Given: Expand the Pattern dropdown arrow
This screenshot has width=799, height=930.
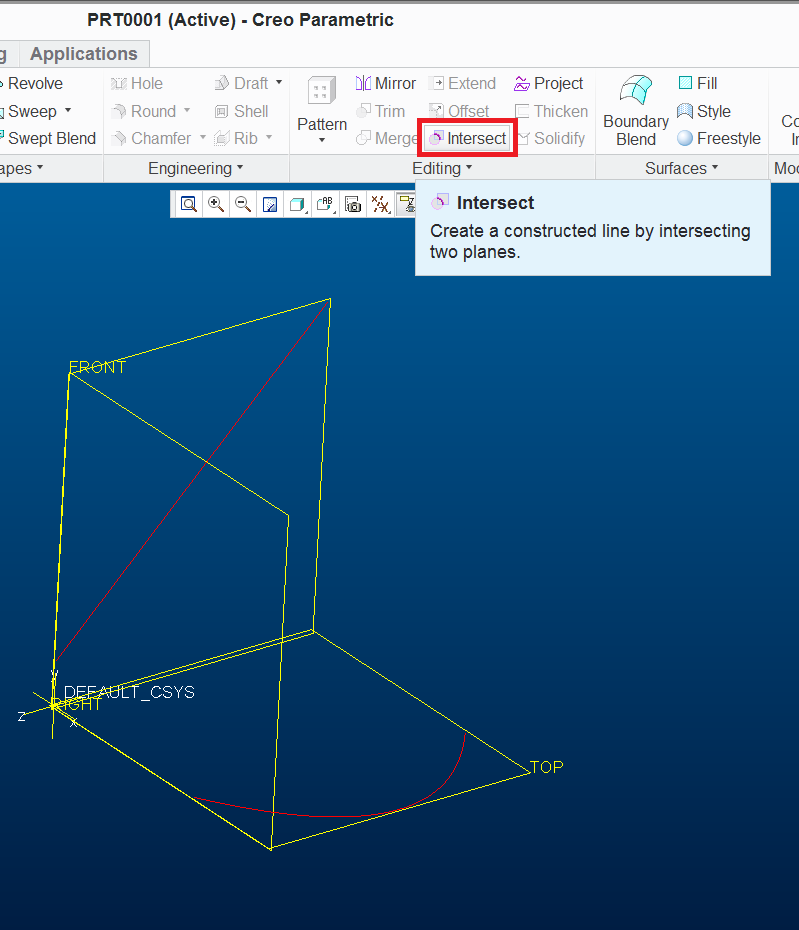Looking at the screenshot, I should point(322,141).
